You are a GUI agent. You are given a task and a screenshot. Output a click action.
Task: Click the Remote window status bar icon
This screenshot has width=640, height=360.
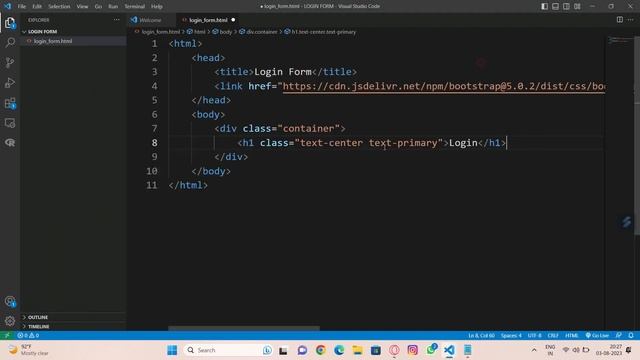click(7, 335)
